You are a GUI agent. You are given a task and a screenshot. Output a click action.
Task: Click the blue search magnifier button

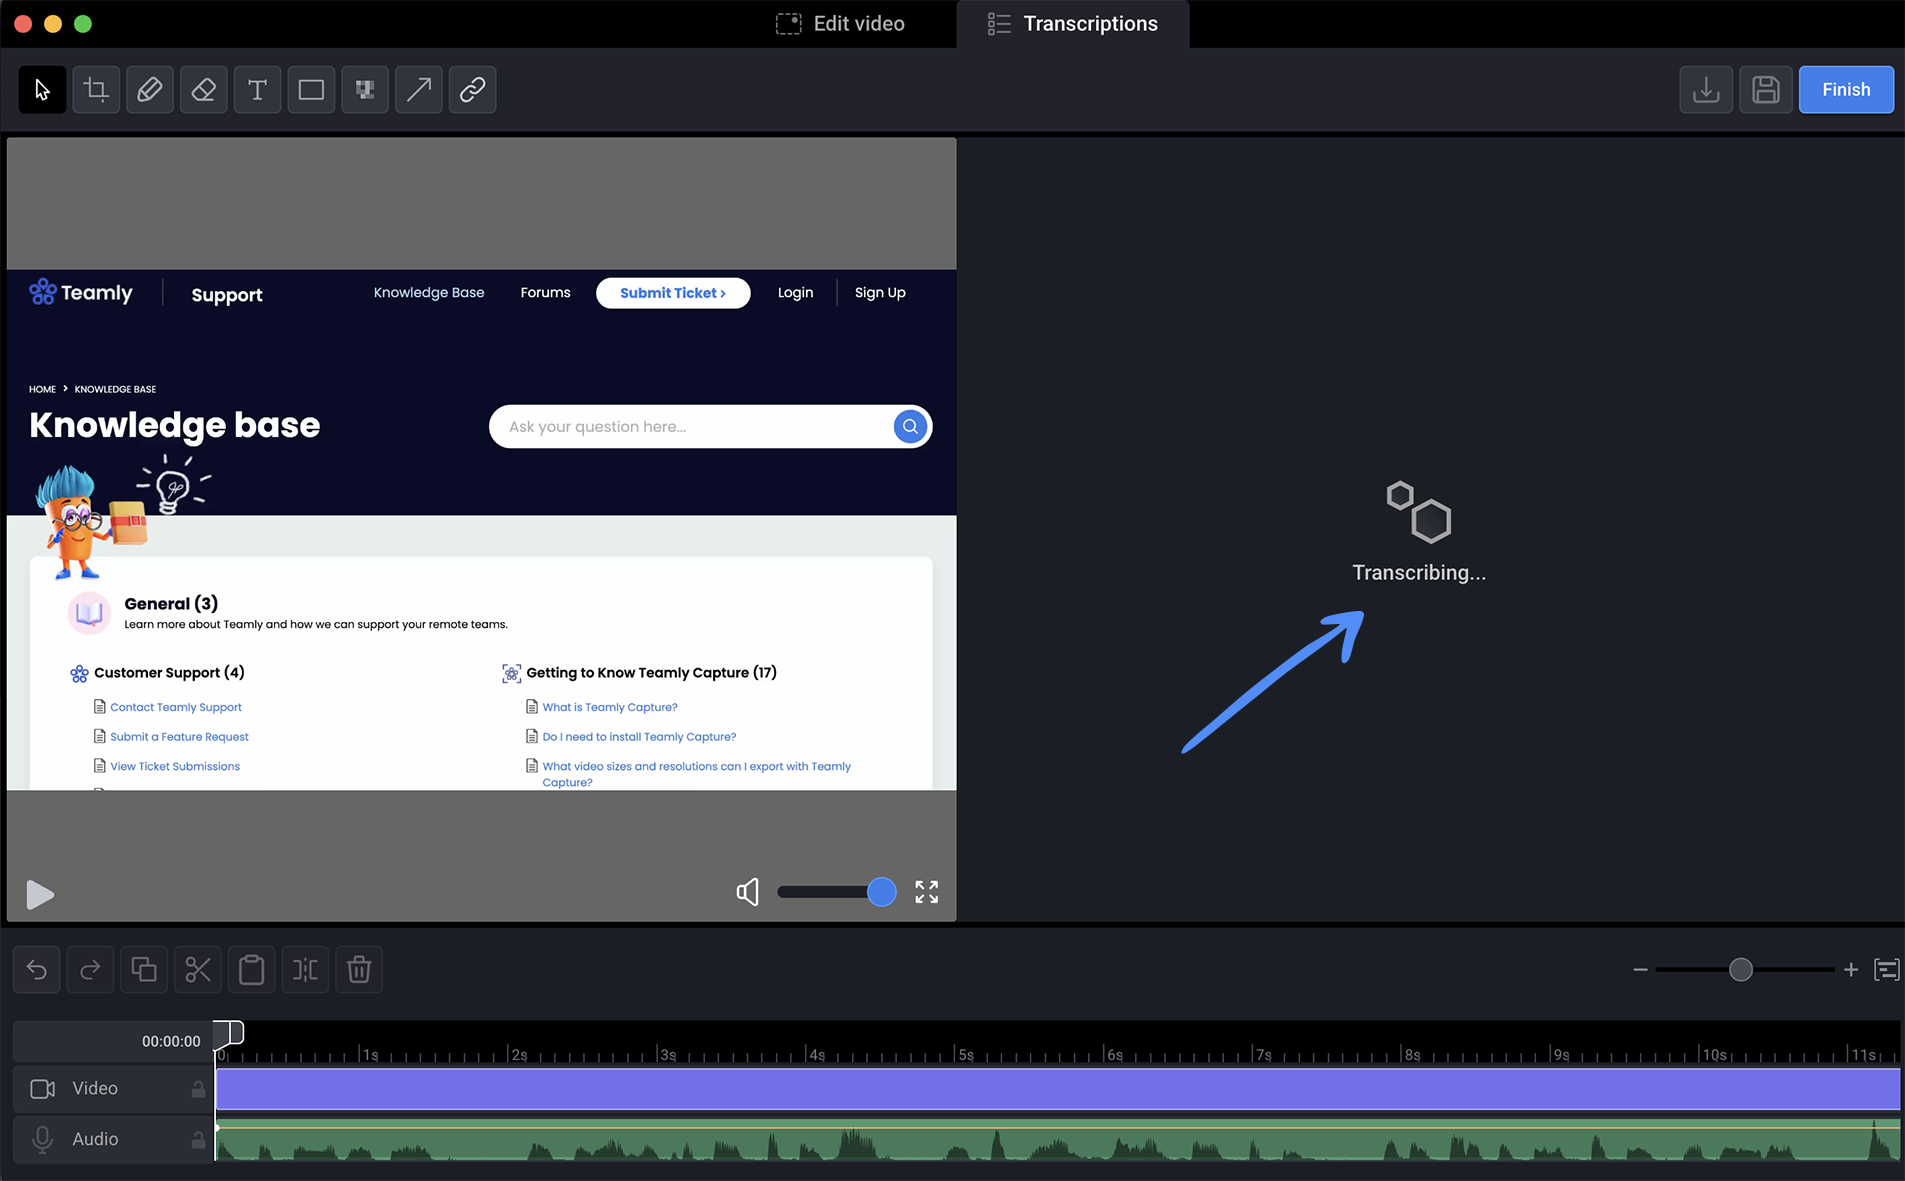pos(910,427)
